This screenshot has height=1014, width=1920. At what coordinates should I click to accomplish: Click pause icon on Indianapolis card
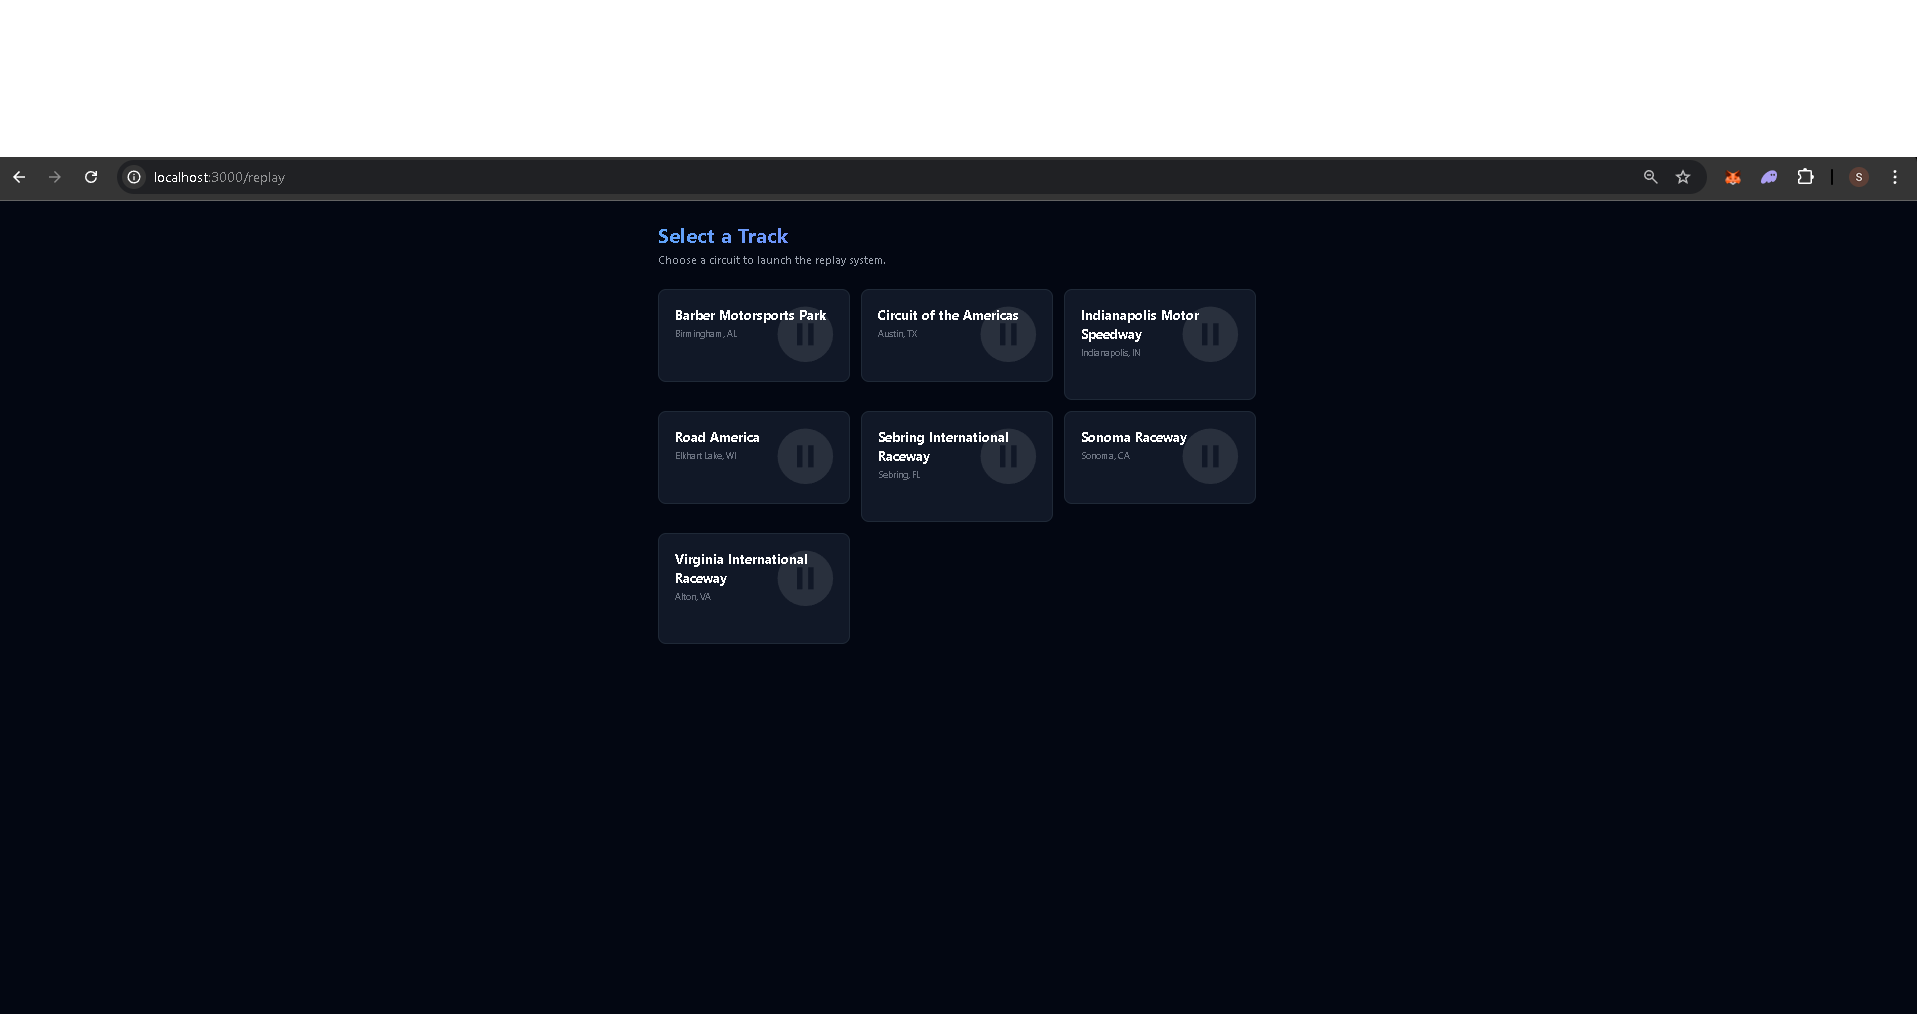pos(1210,334)
